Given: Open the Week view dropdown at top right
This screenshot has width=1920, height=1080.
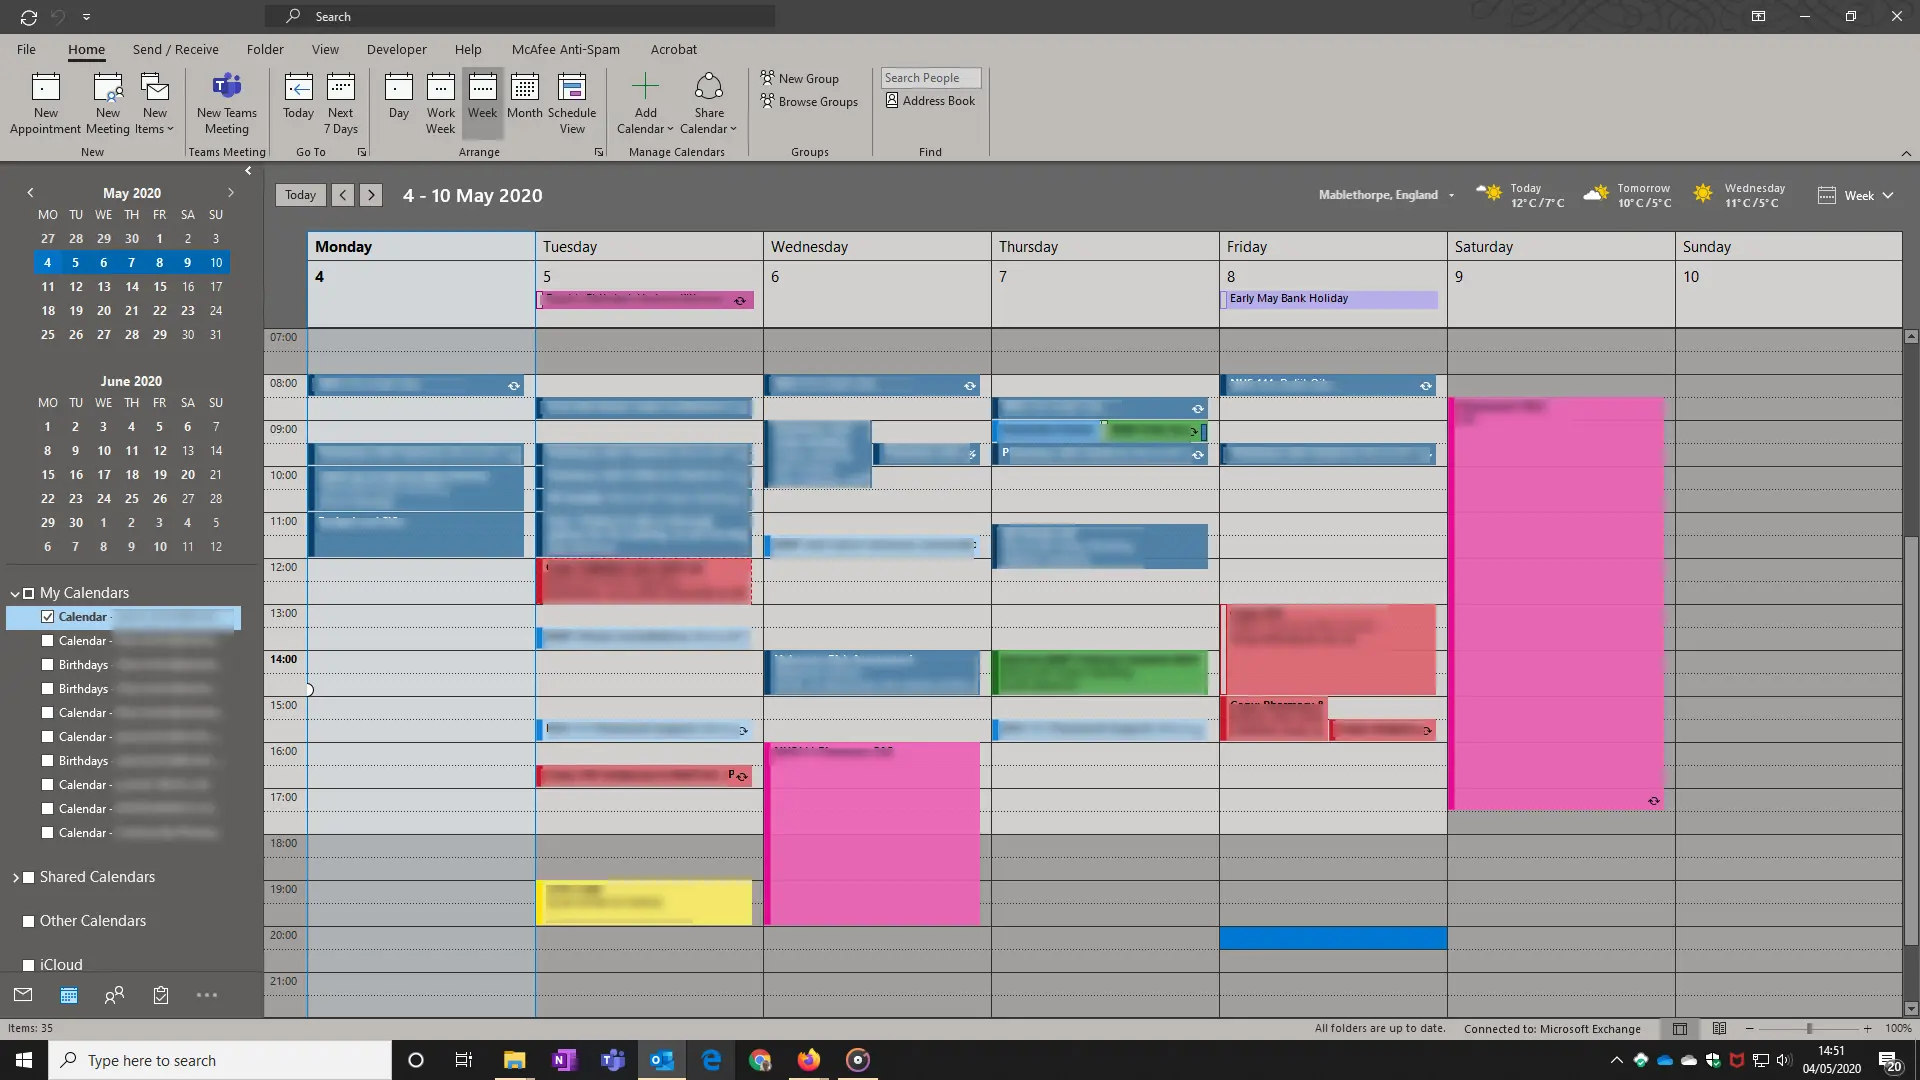Looking at the screenshot, I should pyautogui.click(x=1857, y=196).
